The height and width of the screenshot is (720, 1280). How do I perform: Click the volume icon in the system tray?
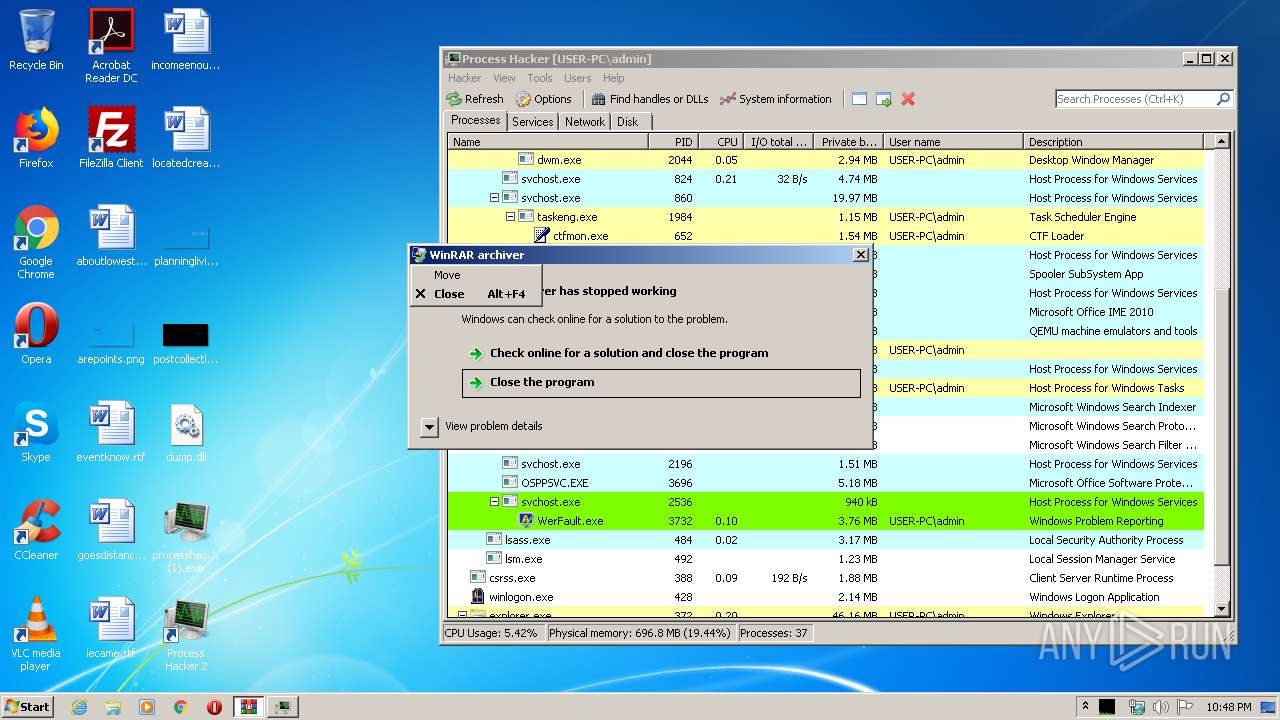point(1162,707)
